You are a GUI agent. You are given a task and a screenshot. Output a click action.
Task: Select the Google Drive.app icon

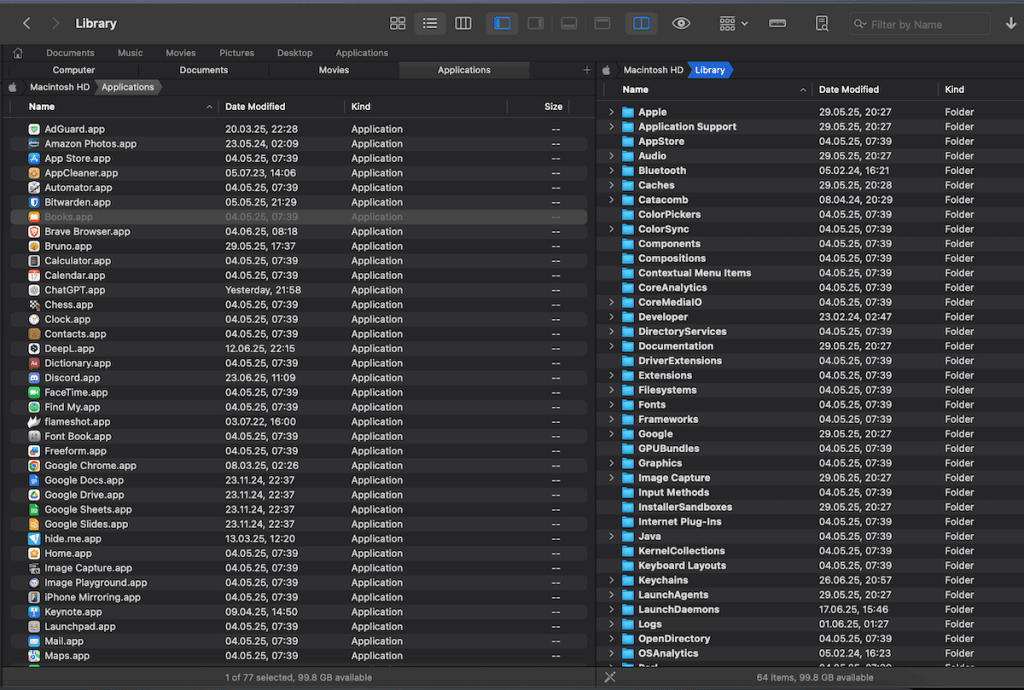click(34, 495)
